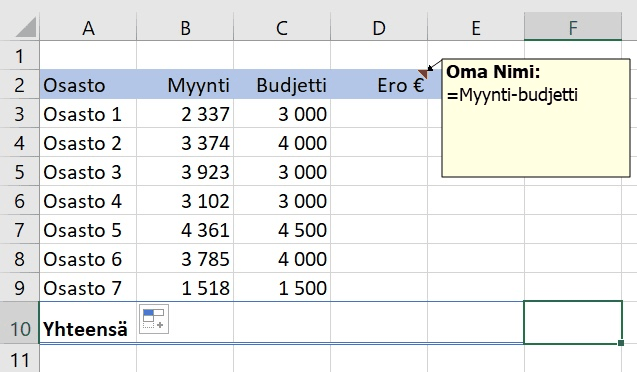Select the 'Osasto 7' cell

pyautogui.click(x=88, y=288)
